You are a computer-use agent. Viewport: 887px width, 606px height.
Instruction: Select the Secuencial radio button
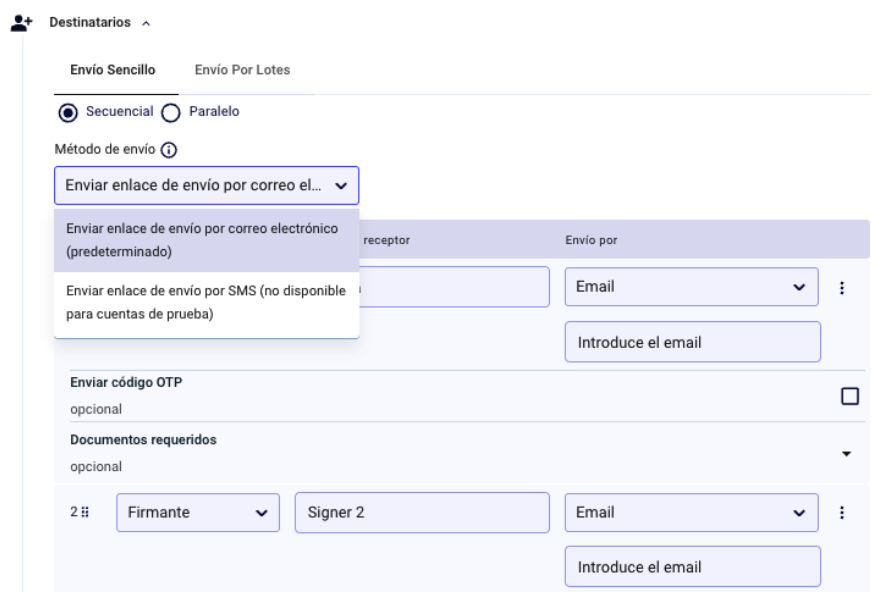[67, 112]
